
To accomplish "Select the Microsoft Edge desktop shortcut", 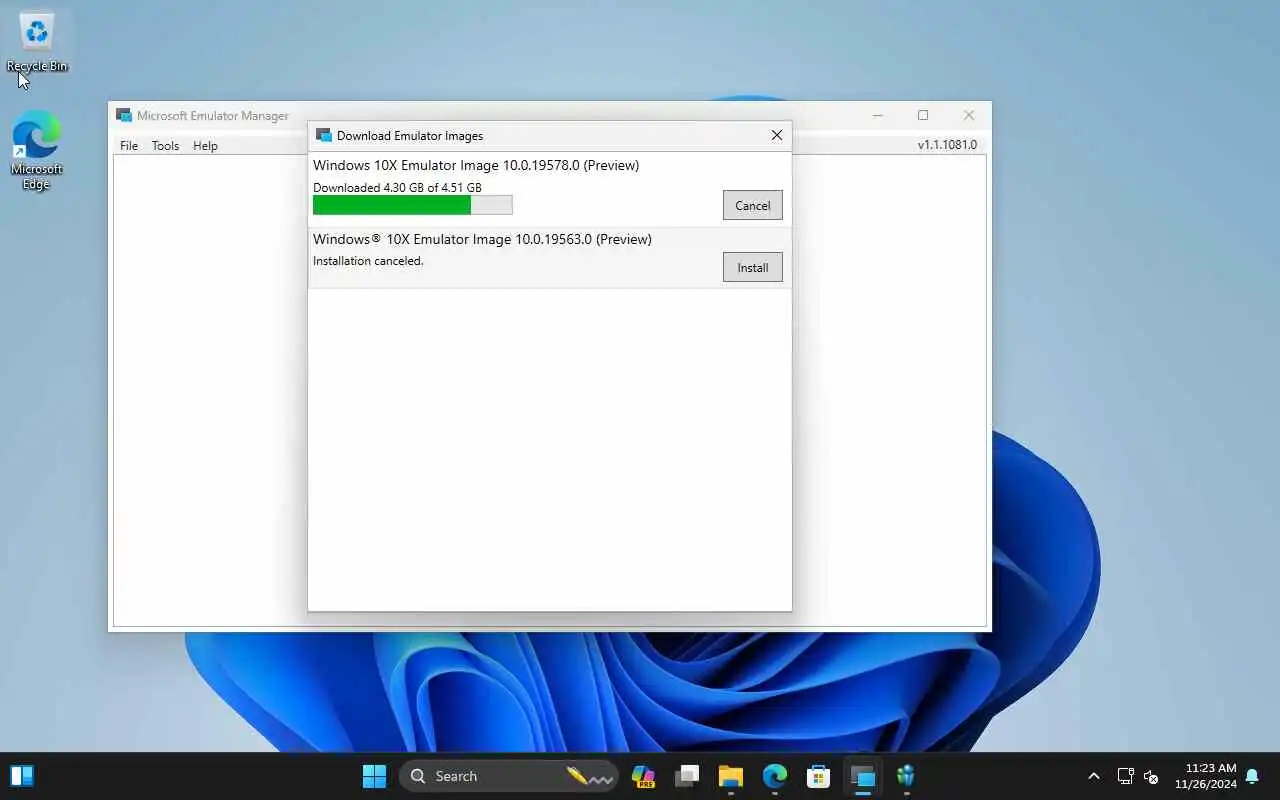I will tap(37, 150).
